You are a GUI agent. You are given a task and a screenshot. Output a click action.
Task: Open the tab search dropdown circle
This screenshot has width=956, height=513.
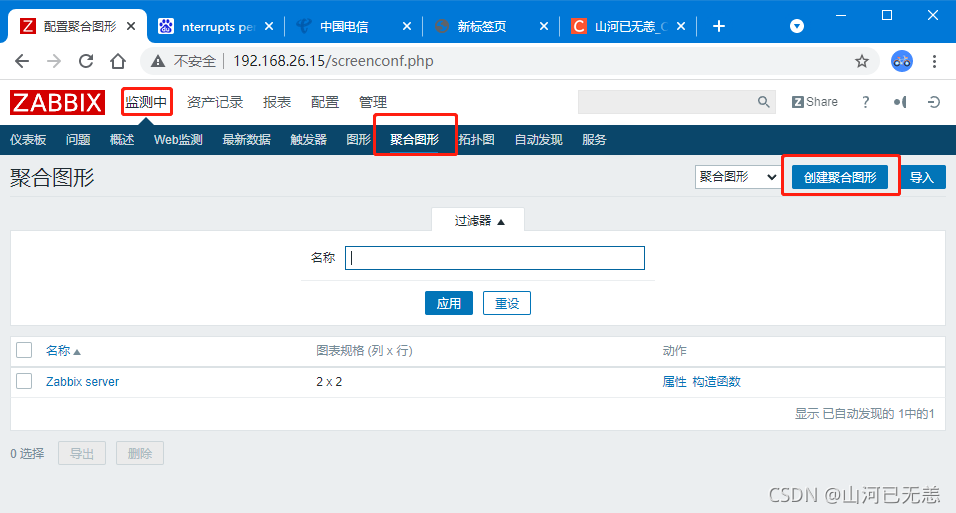click(x=796, y=26)
